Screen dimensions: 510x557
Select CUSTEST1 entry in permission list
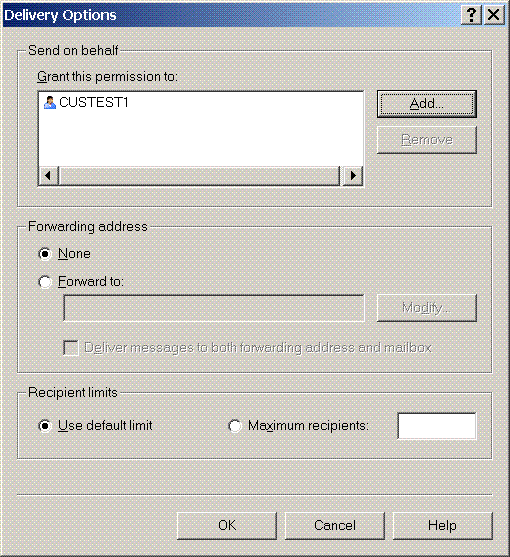[x=86, y=103]
